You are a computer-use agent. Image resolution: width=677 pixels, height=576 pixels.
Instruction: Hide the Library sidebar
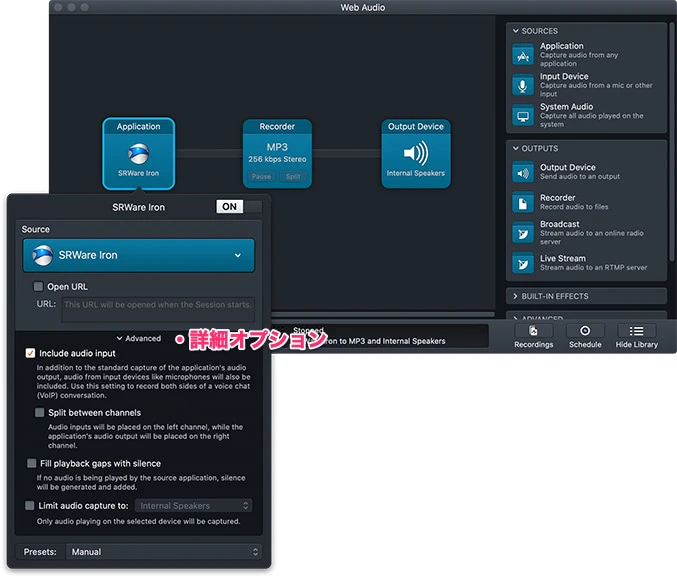coord(636,337)
